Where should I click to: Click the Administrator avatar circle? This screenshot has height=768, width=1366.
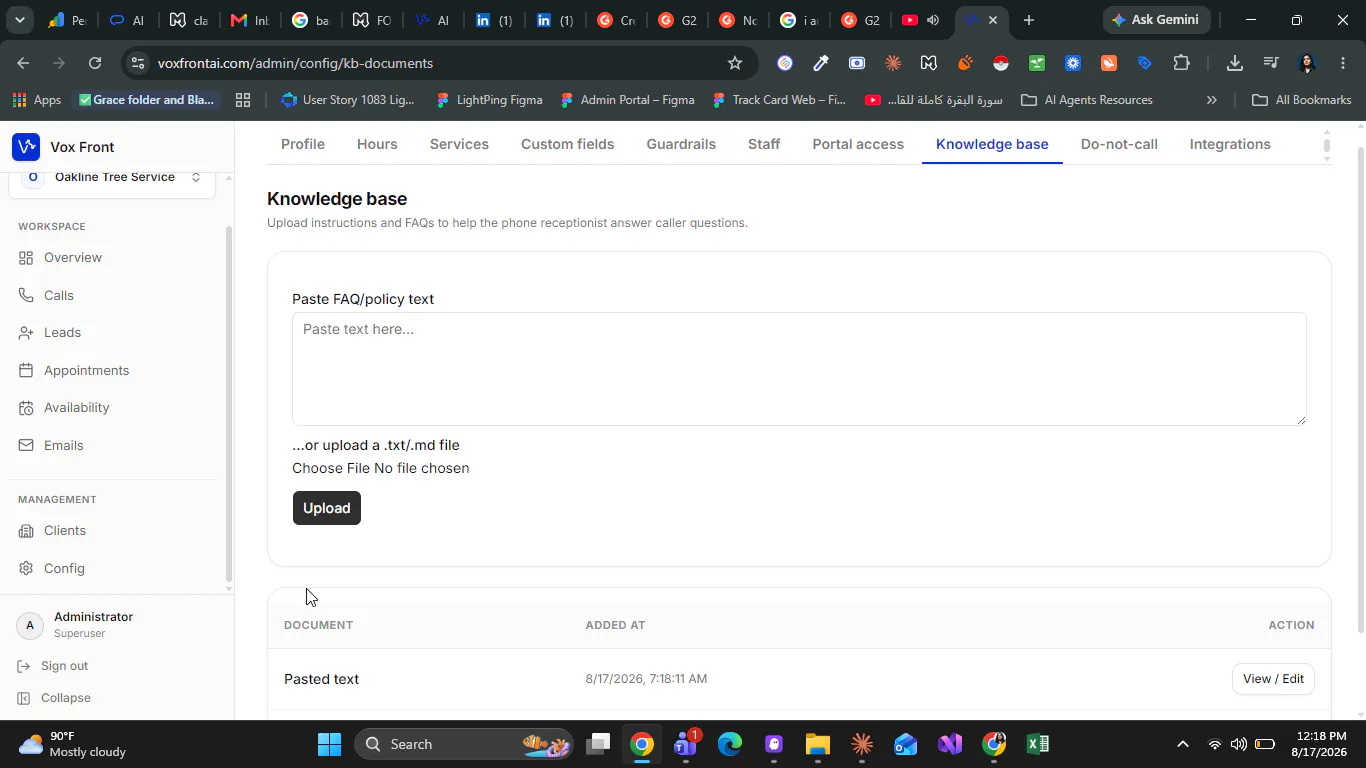(30, 625)
